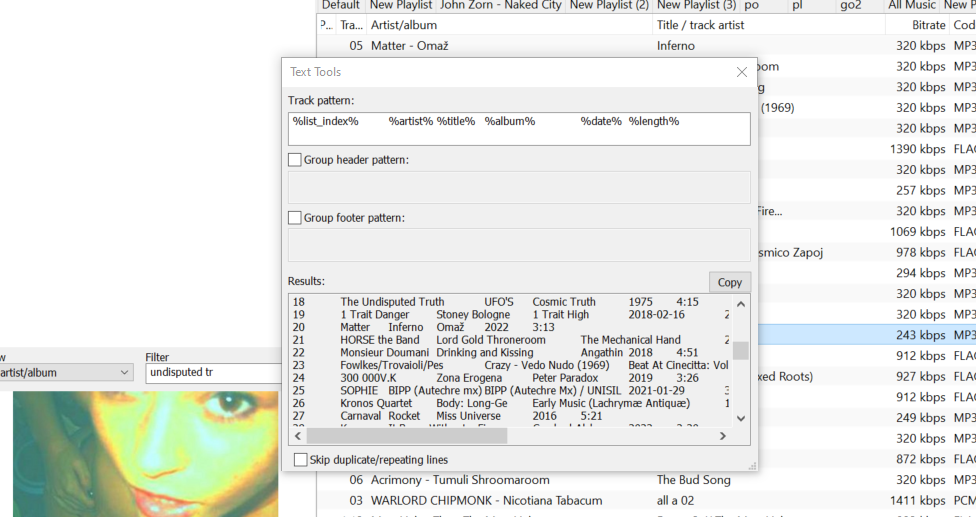
Task: Click the Track pattern text field
Action: click(x=518, y=129)
